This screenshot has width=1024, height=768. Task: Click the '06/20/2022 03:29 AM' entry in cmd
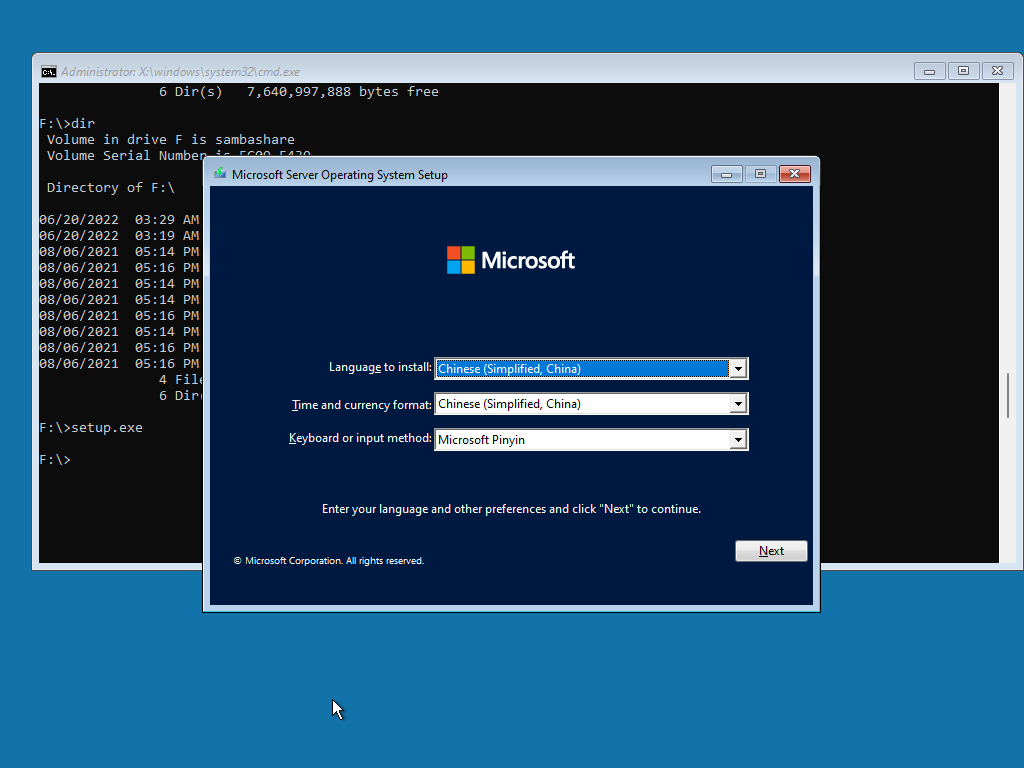[119, 219]
